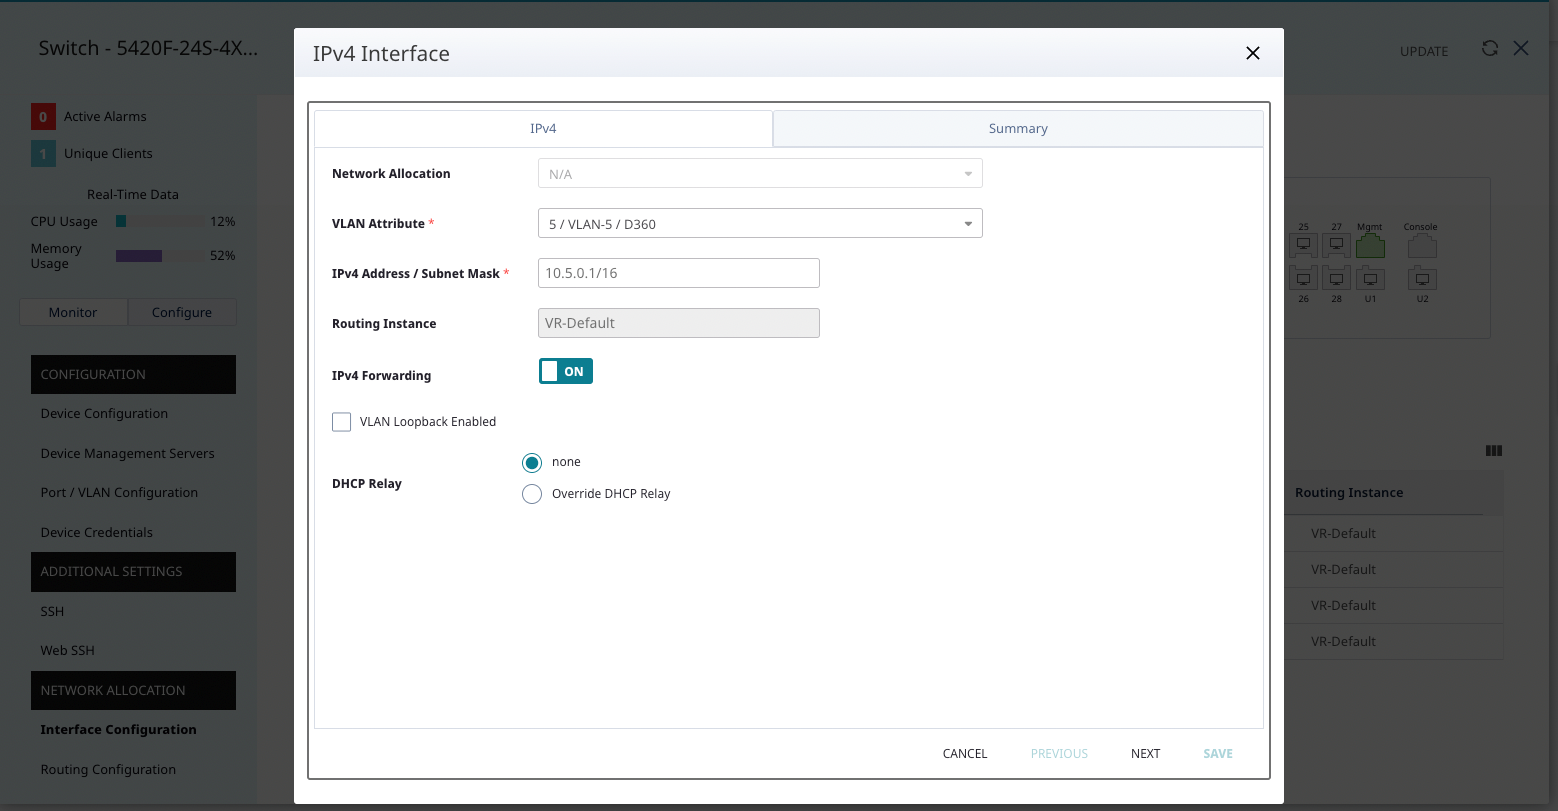Select Override DHCP Relay radio button
Image resolution: width=1558 pixels, height=811 pixels.
point(532,494)
